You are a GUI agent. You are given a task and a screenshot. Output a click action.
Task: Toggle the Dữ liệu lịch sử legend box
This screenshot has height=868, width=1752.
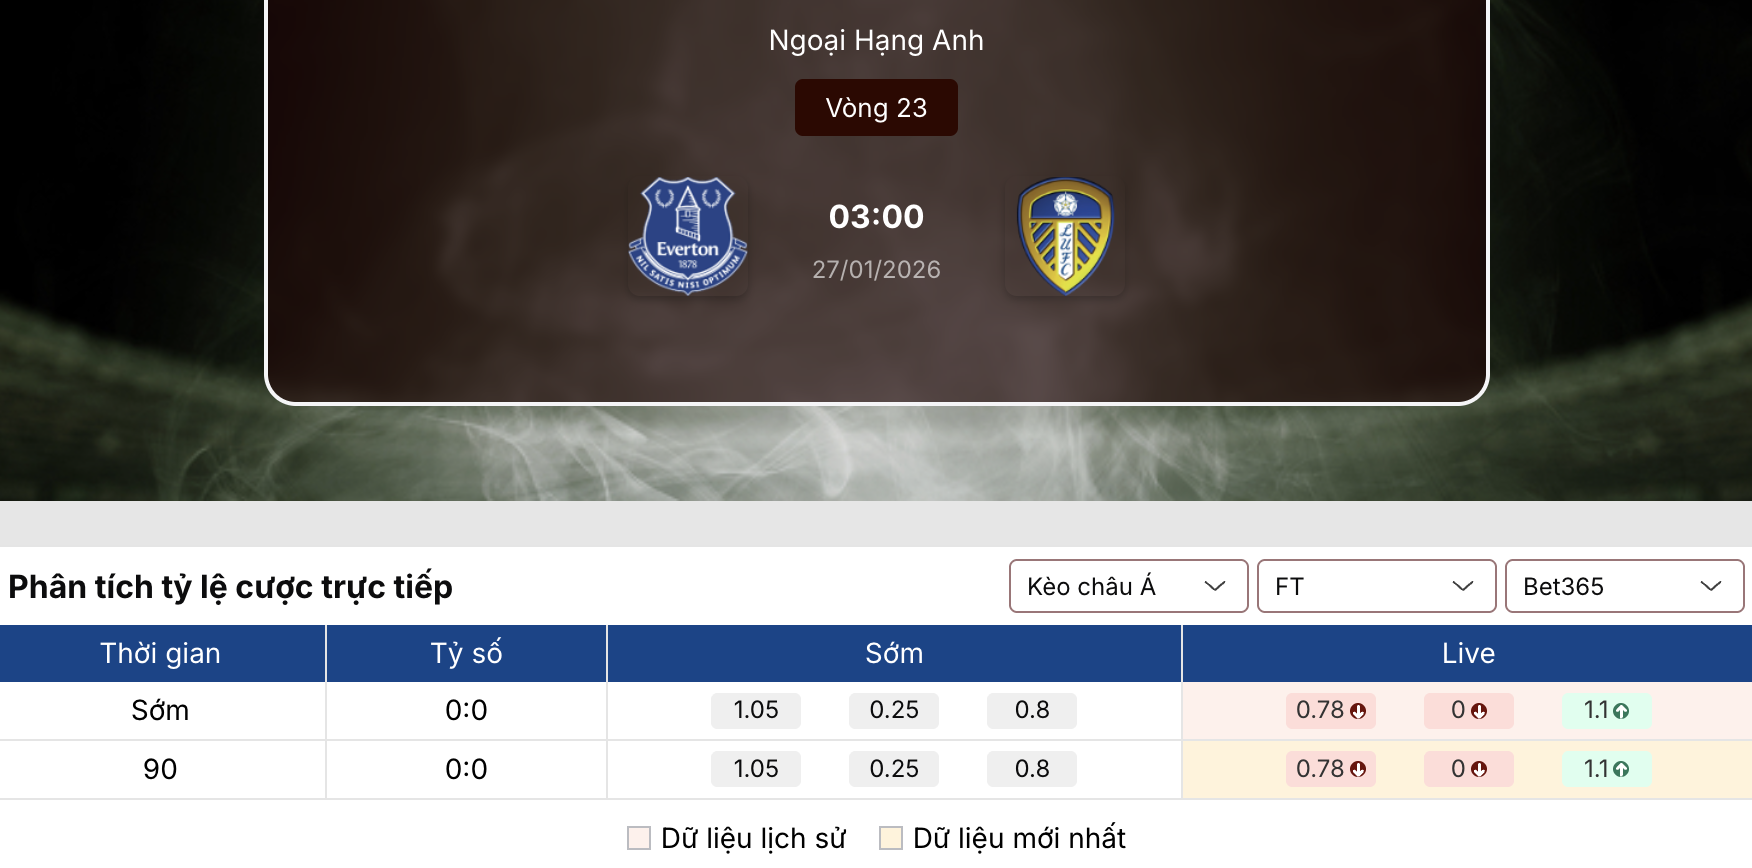tap(639, 838)
